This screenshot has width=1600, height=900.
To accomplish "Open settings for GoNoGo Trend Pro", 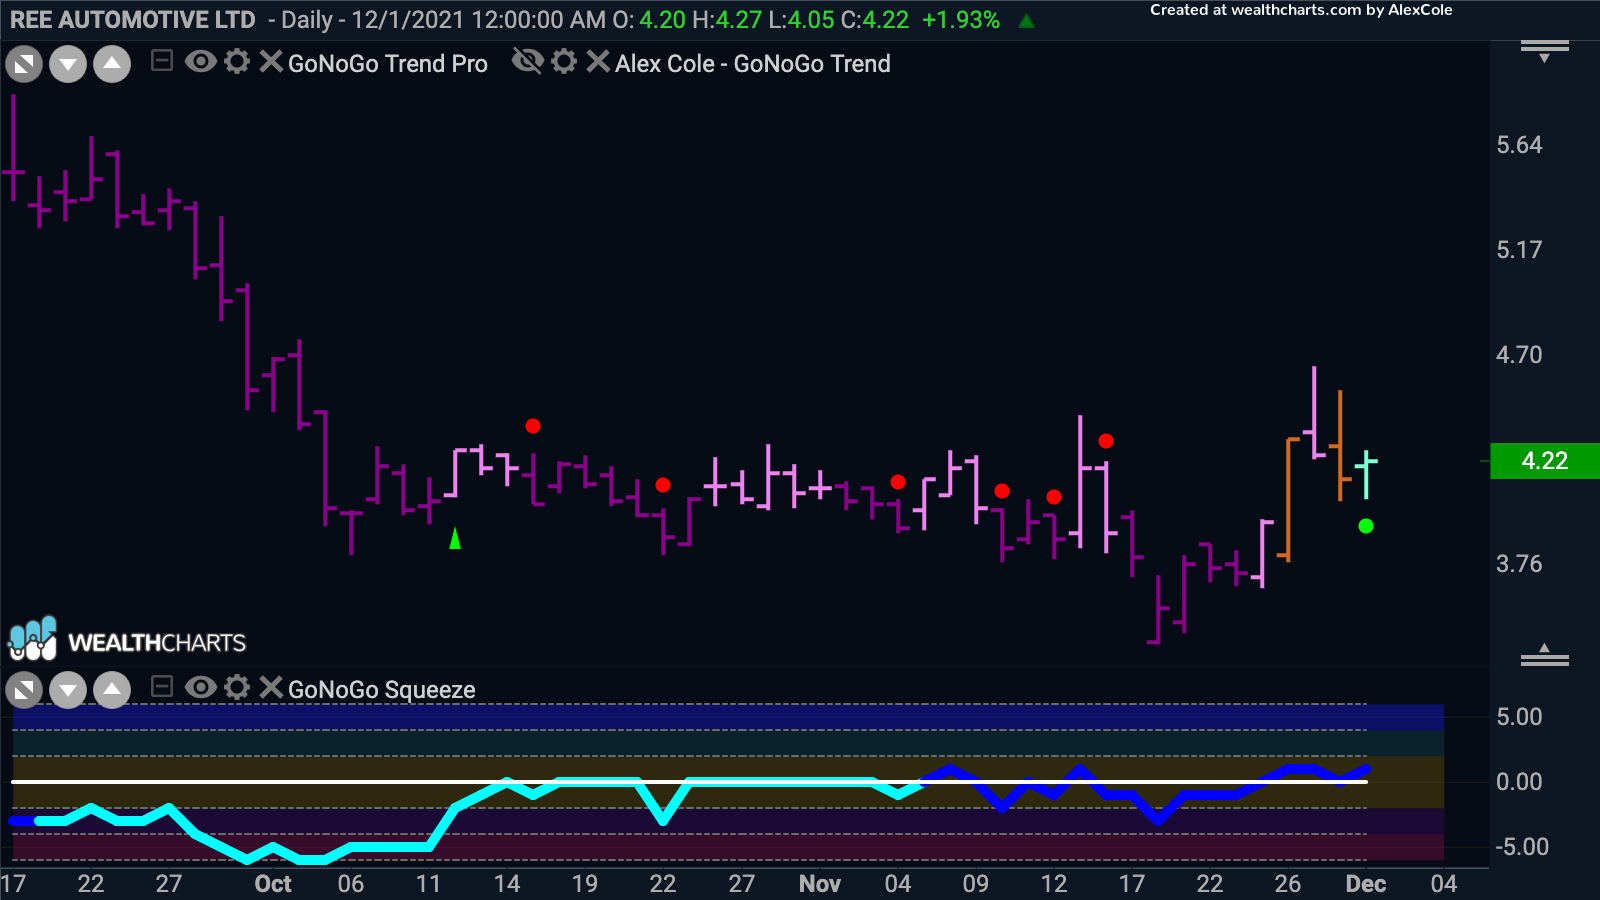I will point(237,62).
